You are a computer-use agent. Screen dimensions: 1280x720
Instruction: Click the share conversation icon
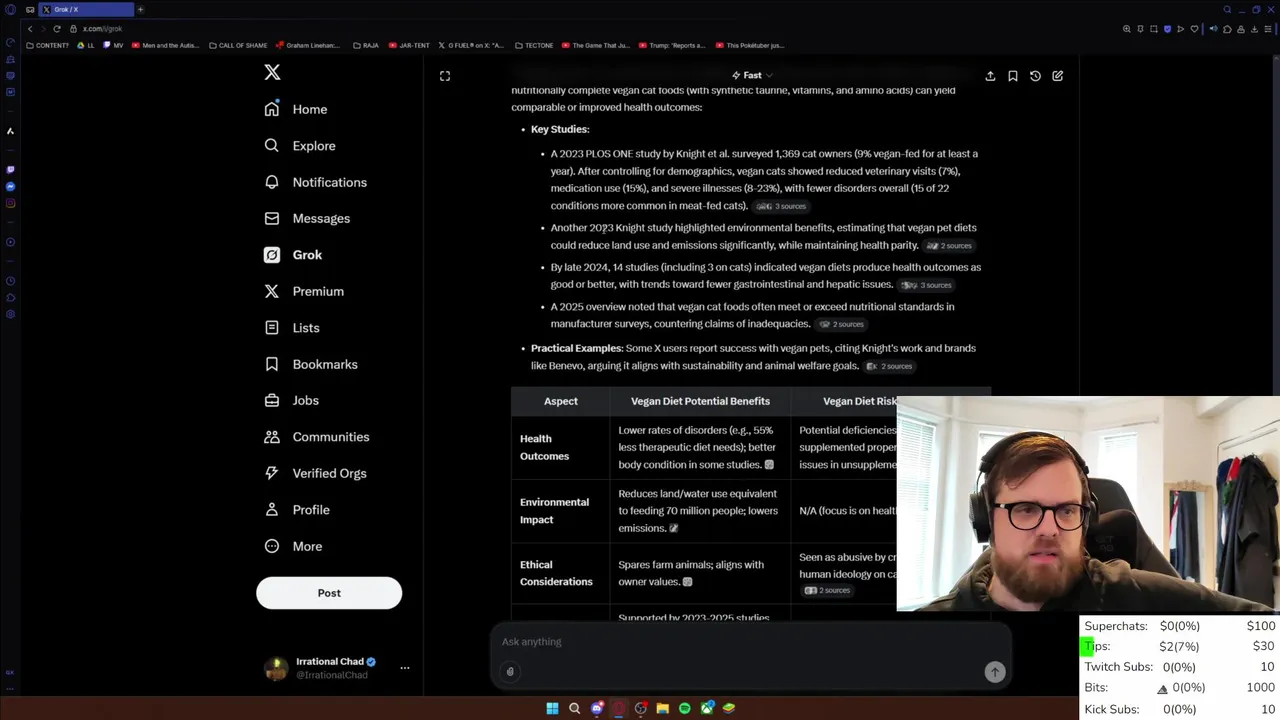(x=990, y=76)
